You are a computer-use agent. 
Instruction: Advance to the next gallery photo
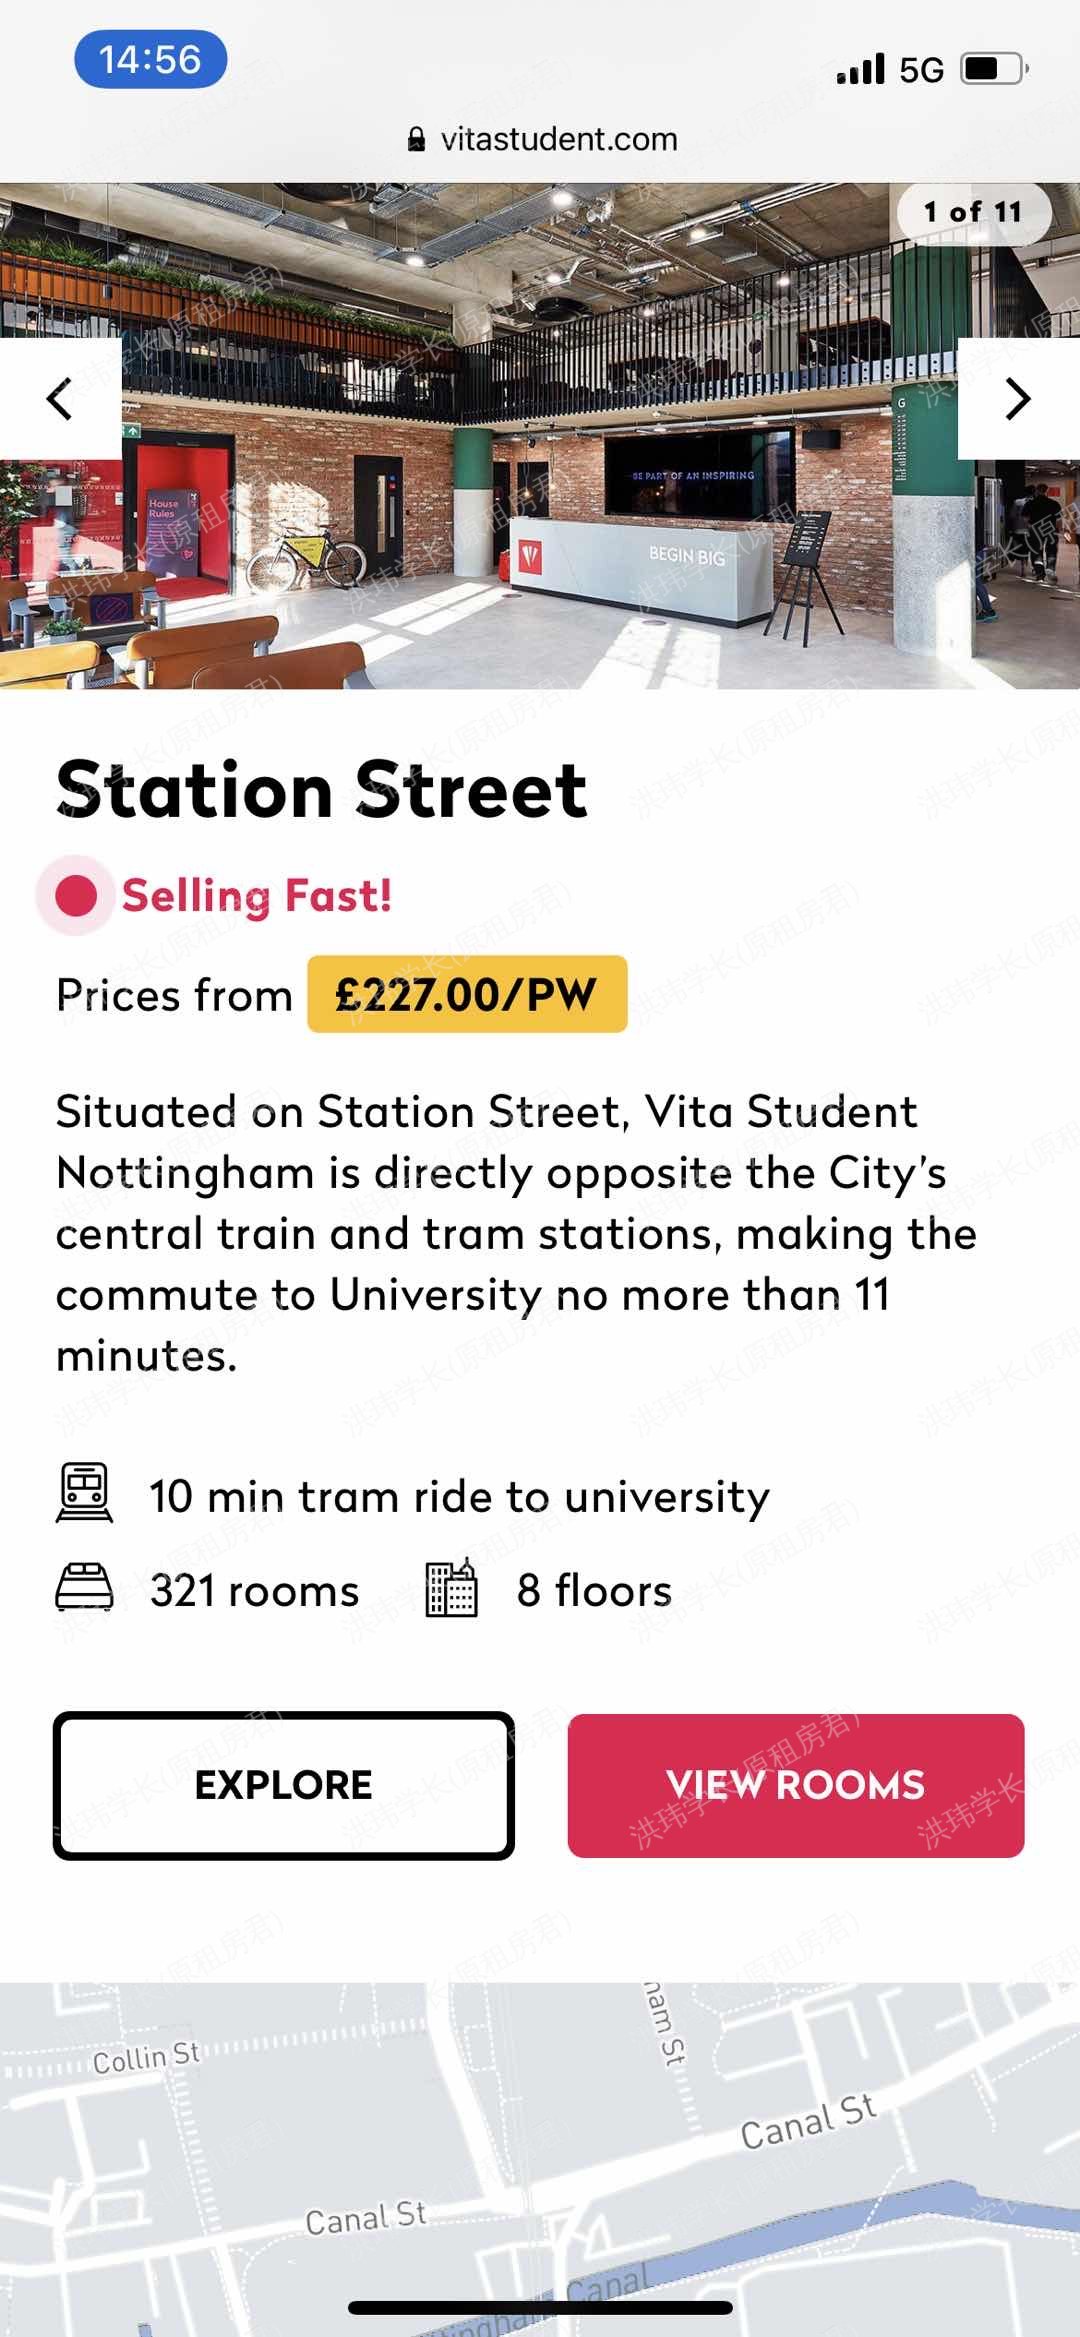coord(1018,399)
